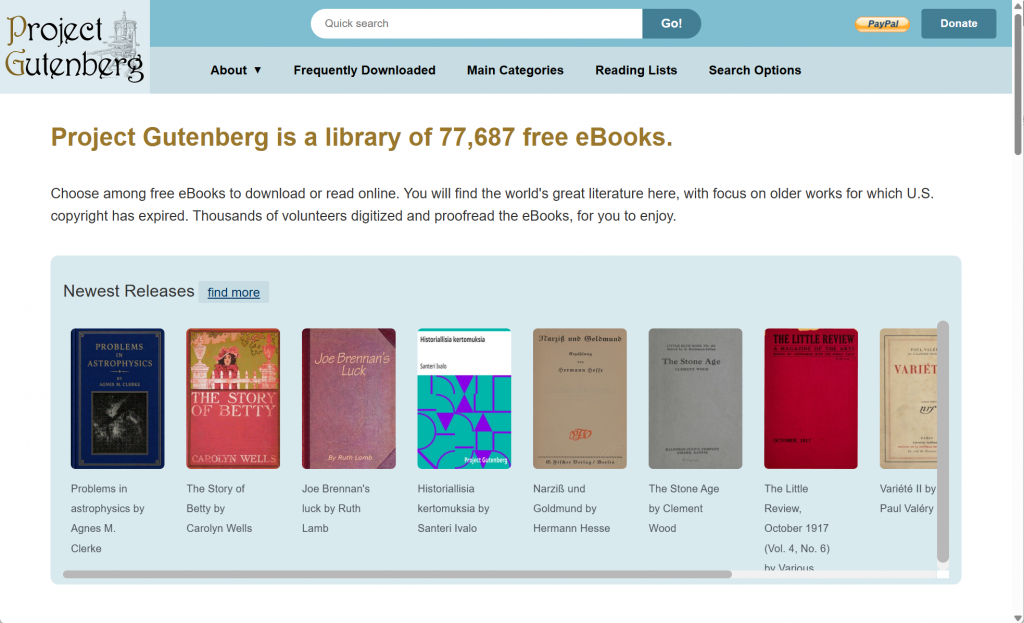Open Main Categories menu item
The image size is (1024, 623).
515,70
